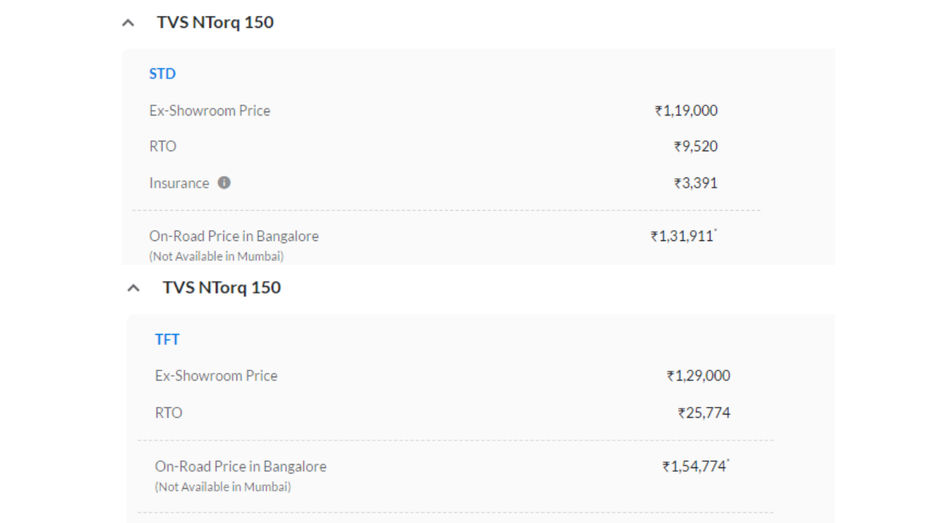Select the ₹25,774 RTO amount
The height and width of the screenshot is (523, 930).
[704, 413]
